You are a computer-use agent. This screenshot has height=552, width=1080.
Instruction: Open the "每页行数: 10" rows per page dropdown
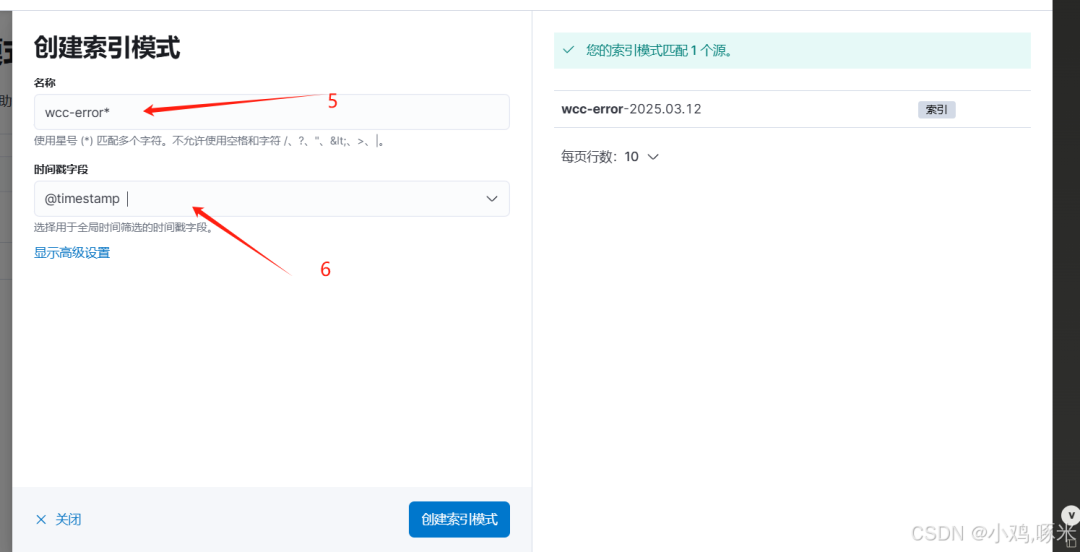pyautogui.click(x=610, y=156)
